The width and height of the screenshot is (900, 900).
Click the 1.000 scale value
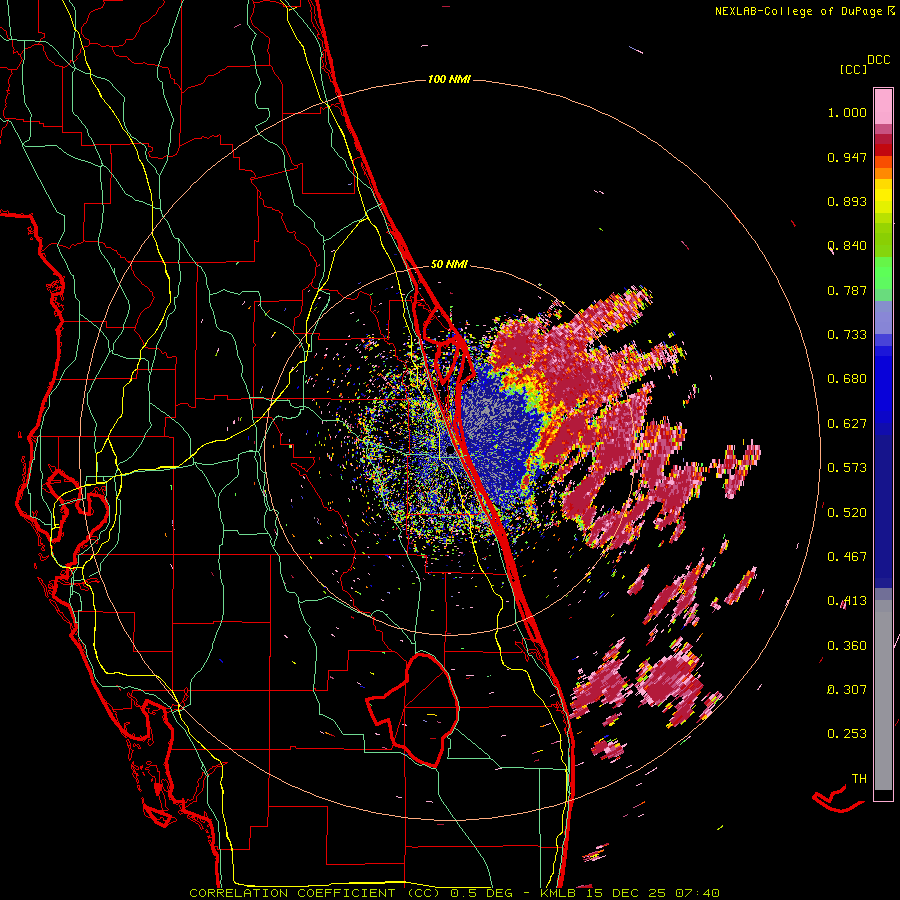click(x=847, y=112)
